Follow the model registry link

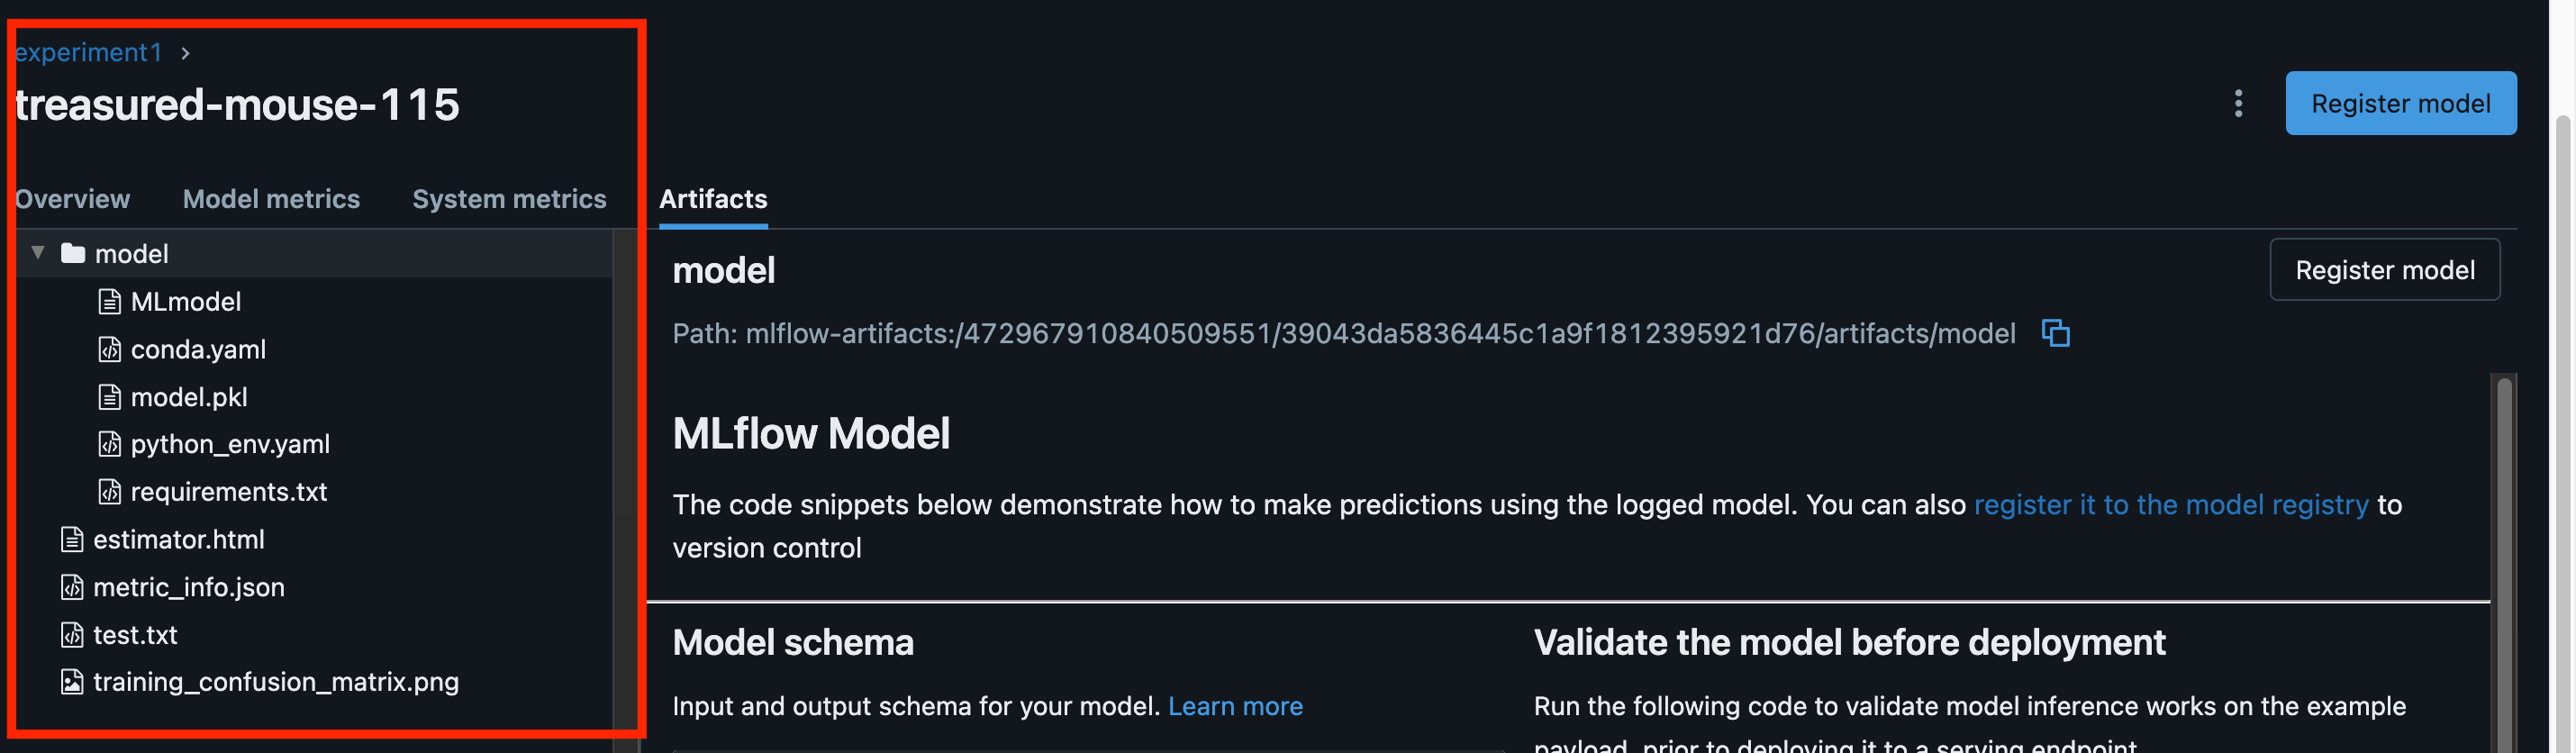(x=2170, y=505)
